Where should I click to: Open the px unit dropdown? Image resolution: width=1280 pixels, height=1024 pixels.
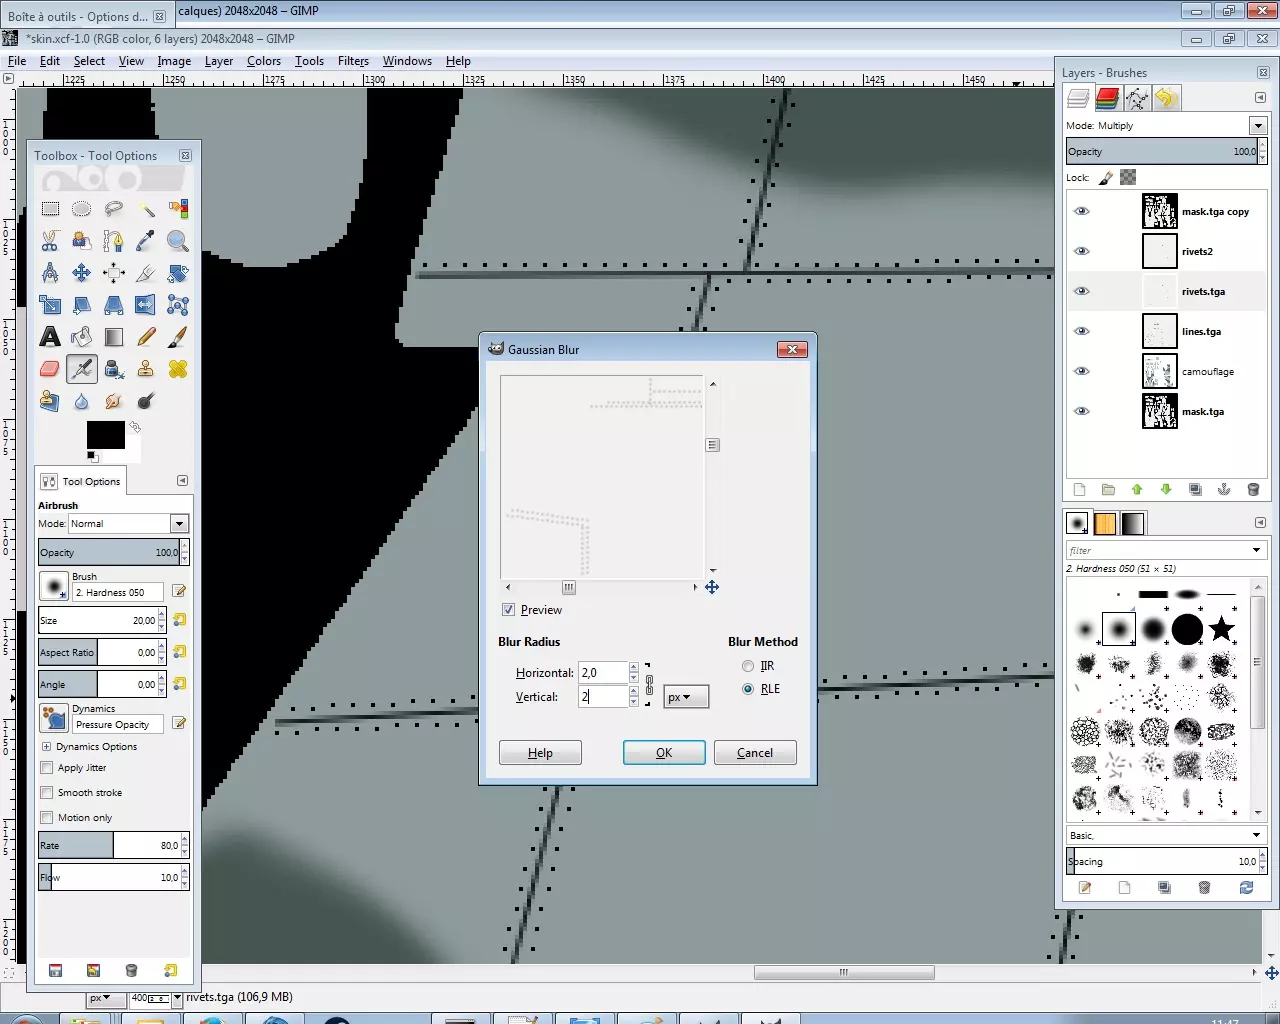(x=686, y=697)
